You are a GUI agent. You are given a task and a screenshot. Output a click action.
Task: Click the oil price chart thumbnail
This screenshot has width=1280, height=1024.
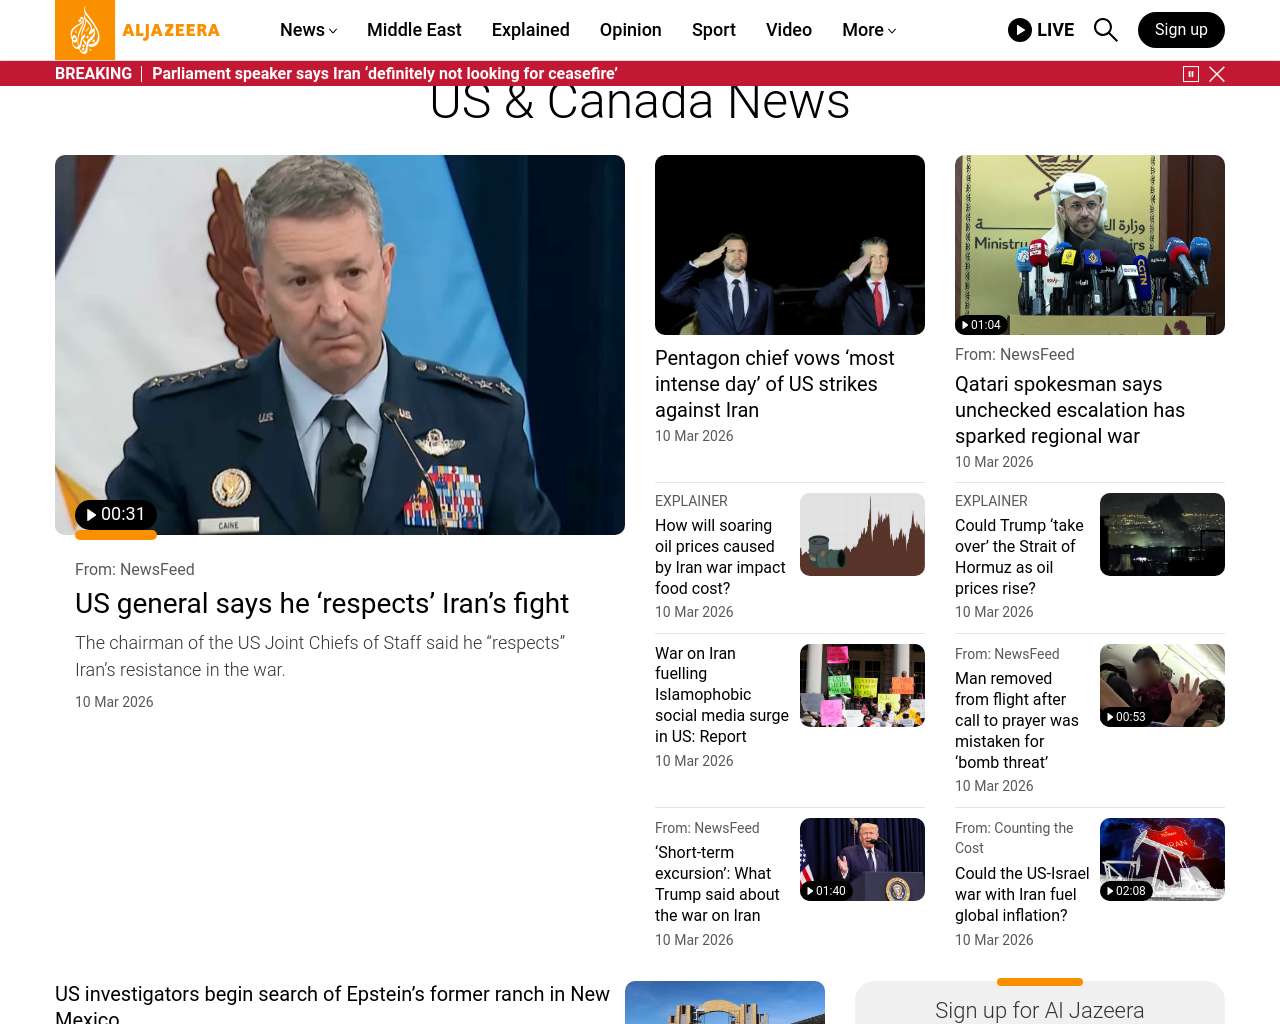[x=862, y=534]
